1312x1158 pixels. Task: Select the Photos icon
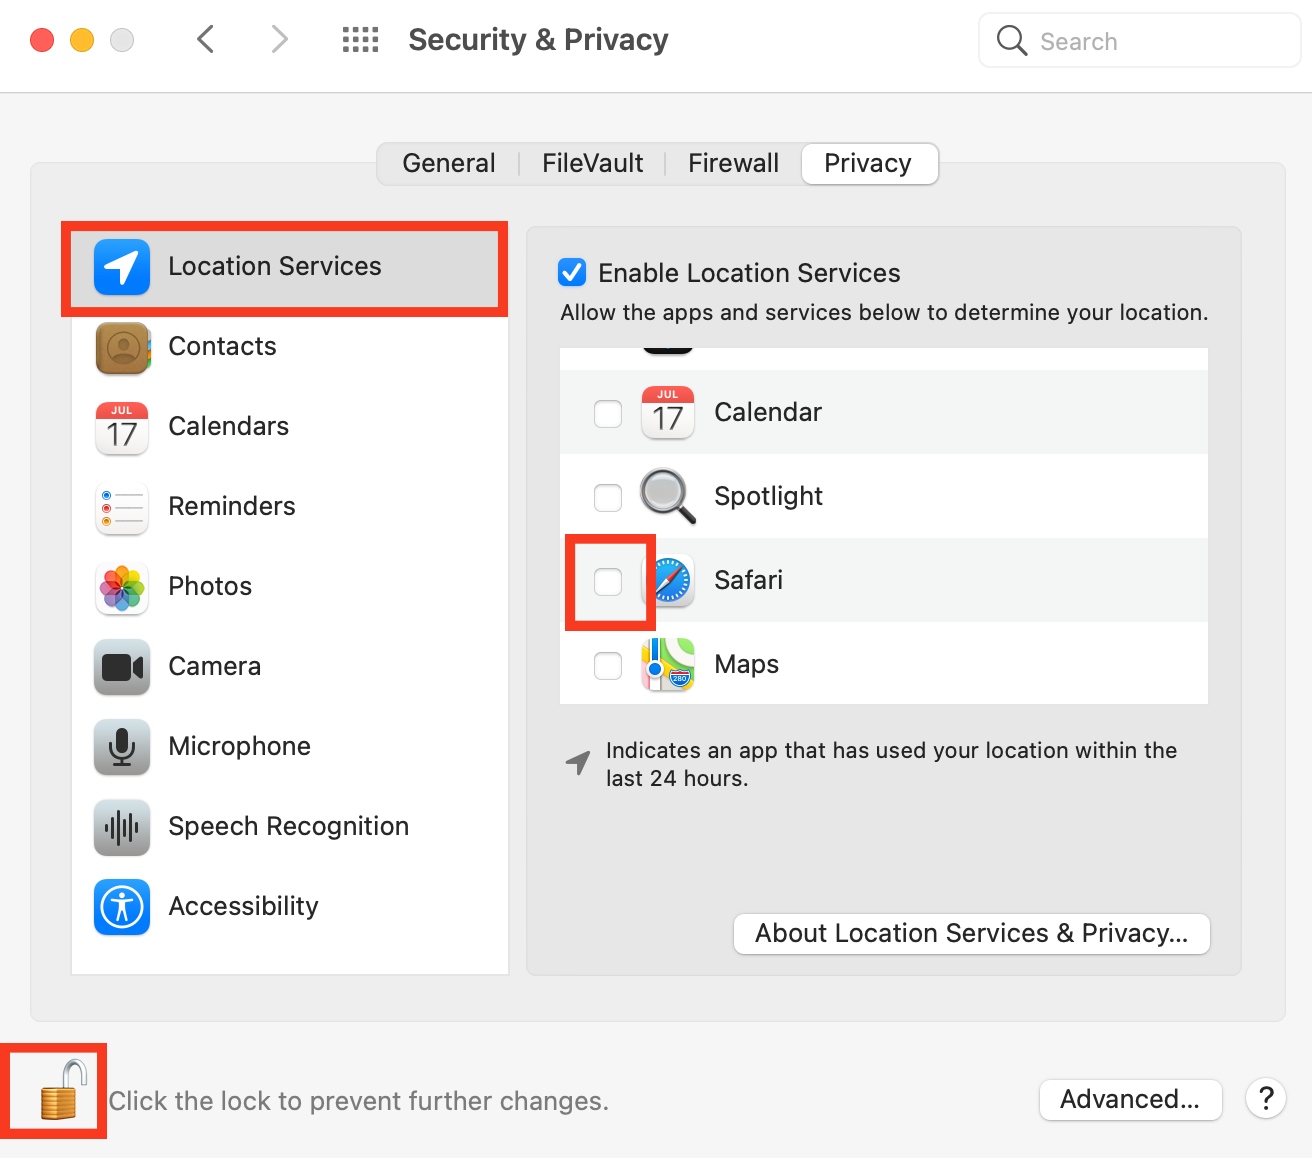tap(120, 587)
